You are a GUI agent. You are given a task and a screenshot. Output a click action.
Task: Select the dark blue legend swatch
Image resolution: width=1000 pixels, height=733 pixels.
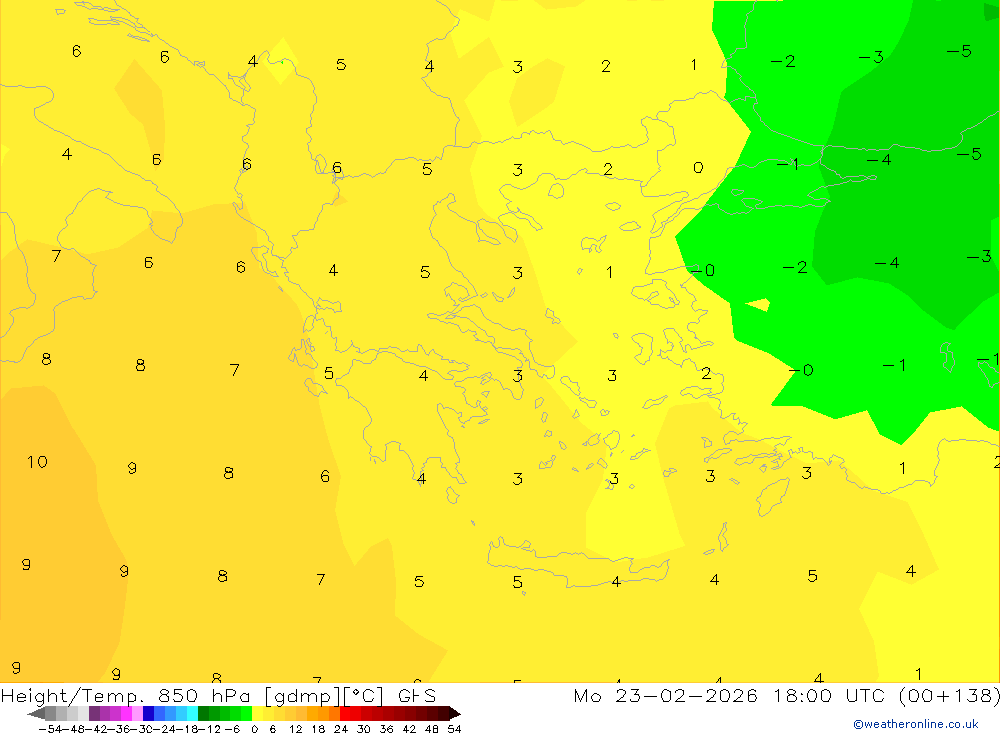click(148, 713)
